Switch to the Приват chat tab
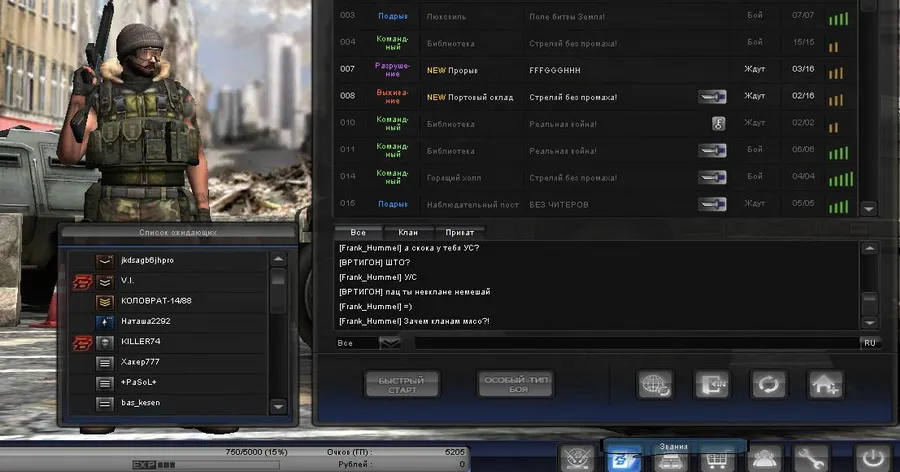 (460, 233)
